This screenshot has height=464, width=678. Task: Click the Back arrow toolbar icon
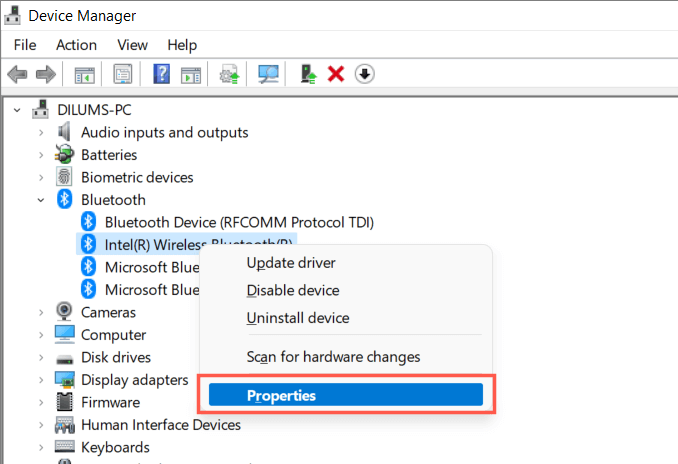click(17, 74)
